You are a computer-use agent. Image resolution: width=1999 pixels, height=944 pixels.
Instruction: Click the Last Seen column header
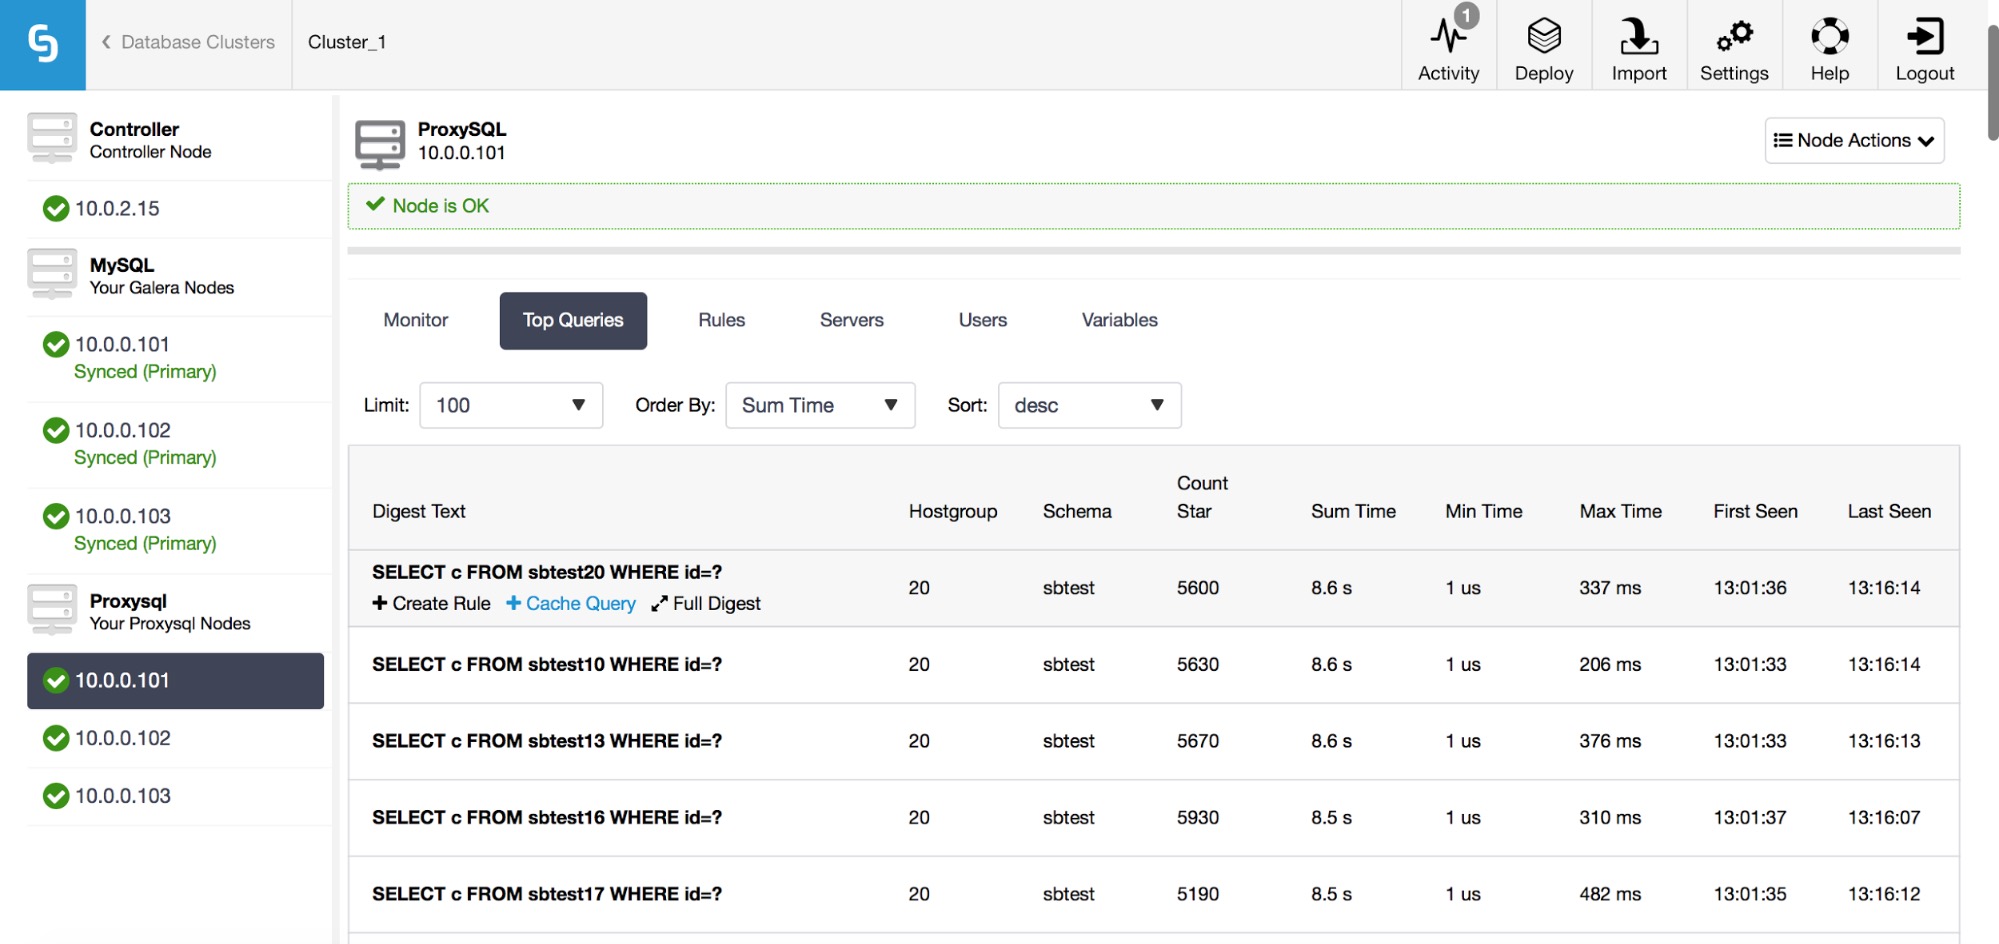[x=1889, y=511]
